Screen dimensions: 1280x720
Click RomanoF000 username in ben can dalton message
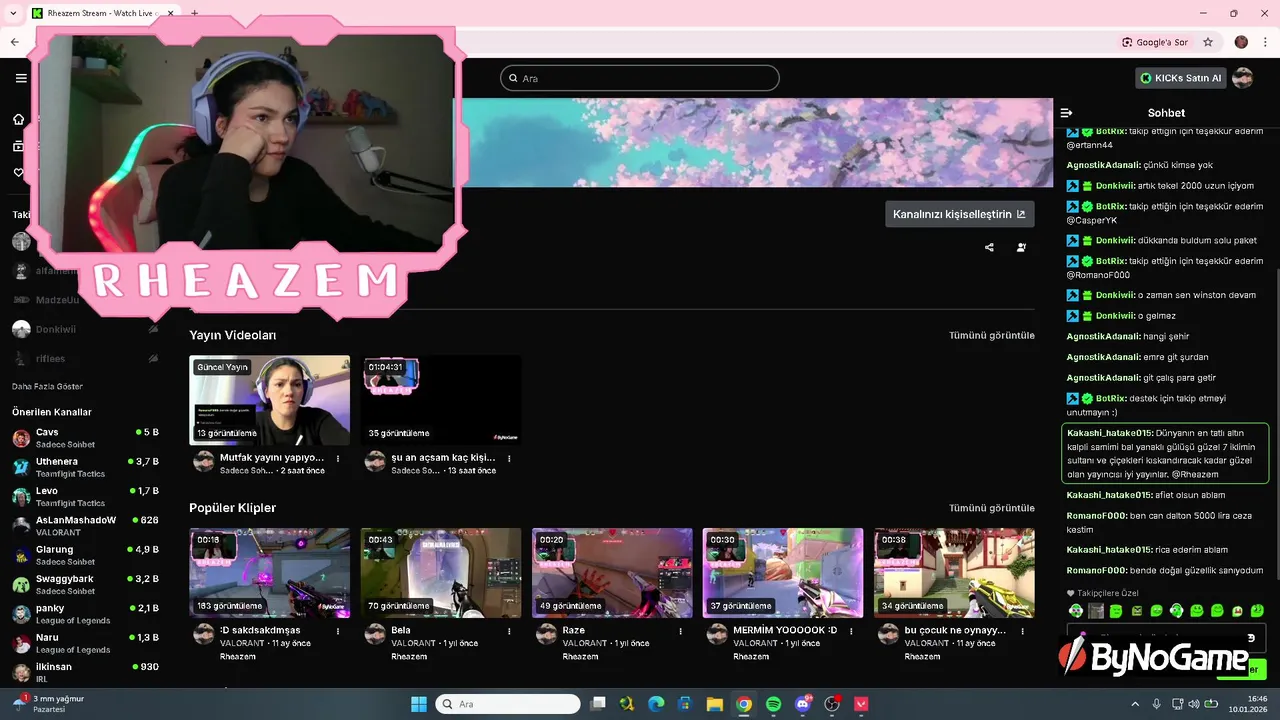[1096, 516]
